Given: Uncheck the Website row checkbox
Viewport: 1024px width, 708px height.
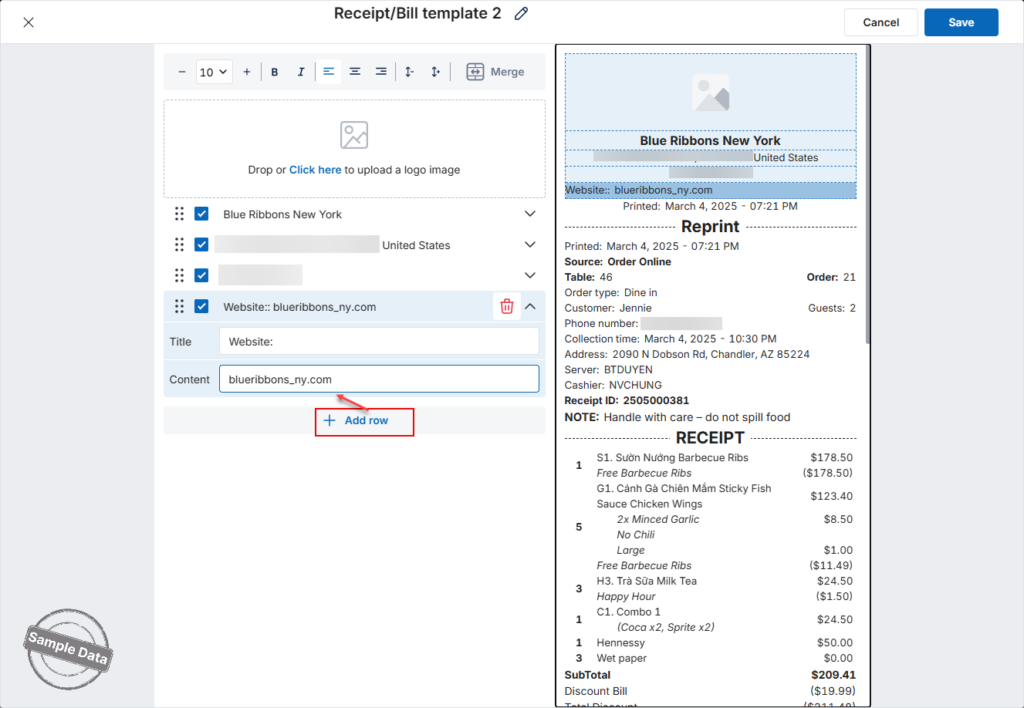Looking at the screenshot, I should pyautogui.click(x=202, y=306).
